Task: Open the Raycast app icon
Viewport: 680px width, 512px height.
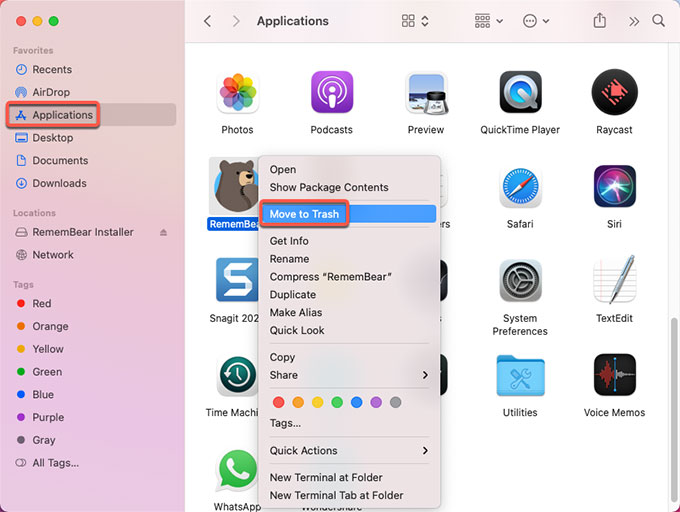Action: tap(614, 93)
